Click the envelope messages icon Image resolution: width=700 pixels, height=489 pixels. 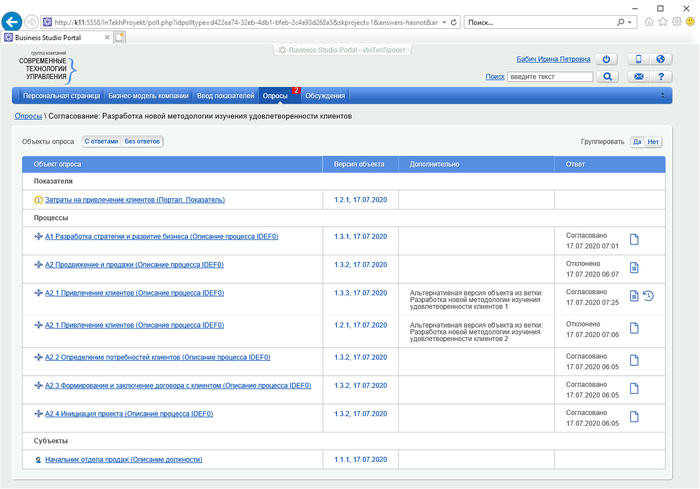[x=639, y=77]
